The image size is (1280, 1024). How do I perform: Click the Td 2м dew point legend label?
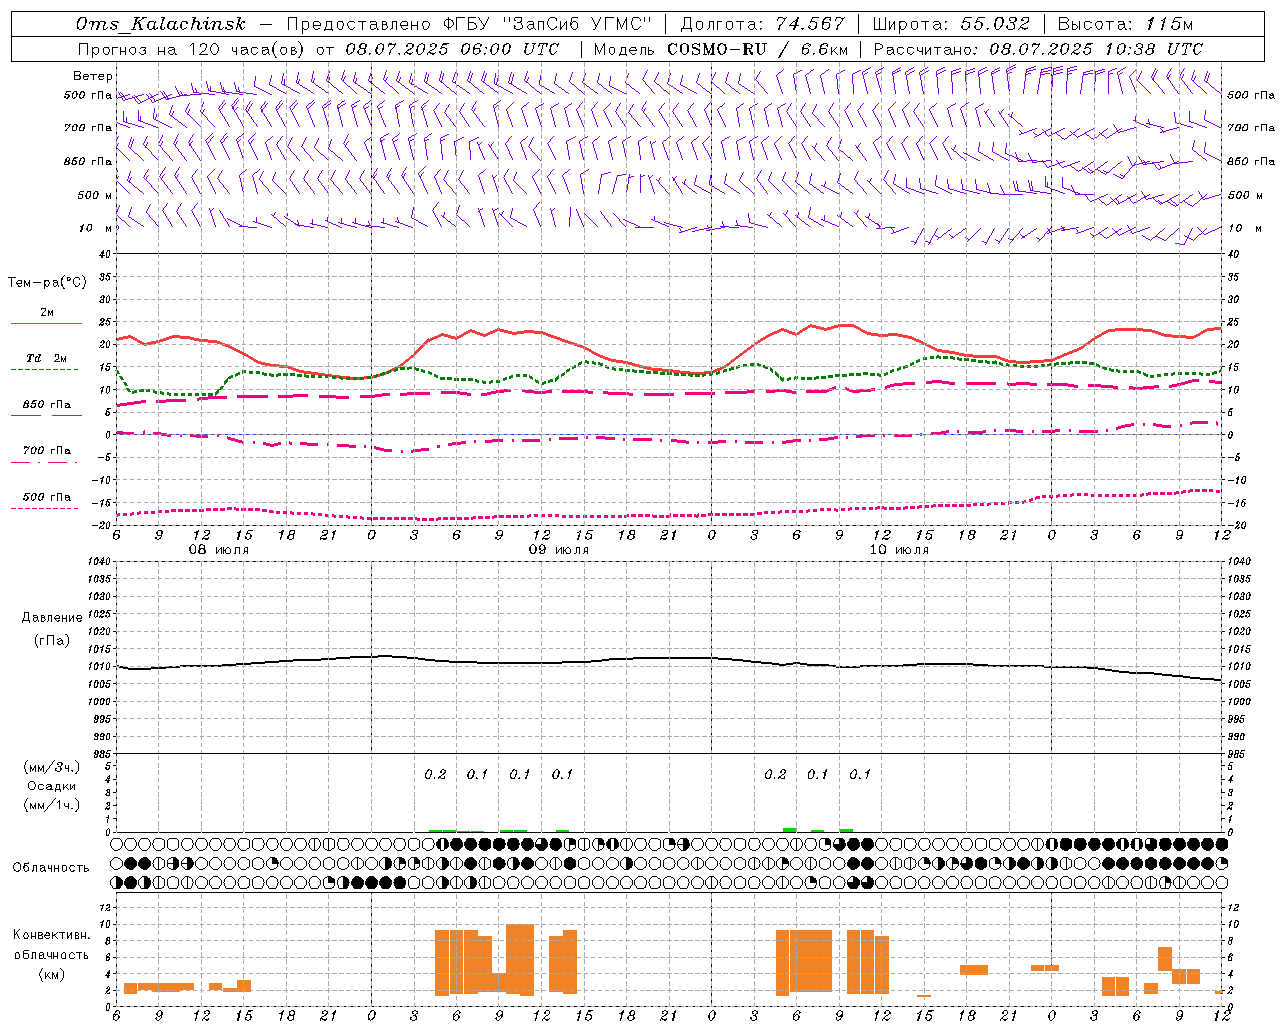point(46,358)
